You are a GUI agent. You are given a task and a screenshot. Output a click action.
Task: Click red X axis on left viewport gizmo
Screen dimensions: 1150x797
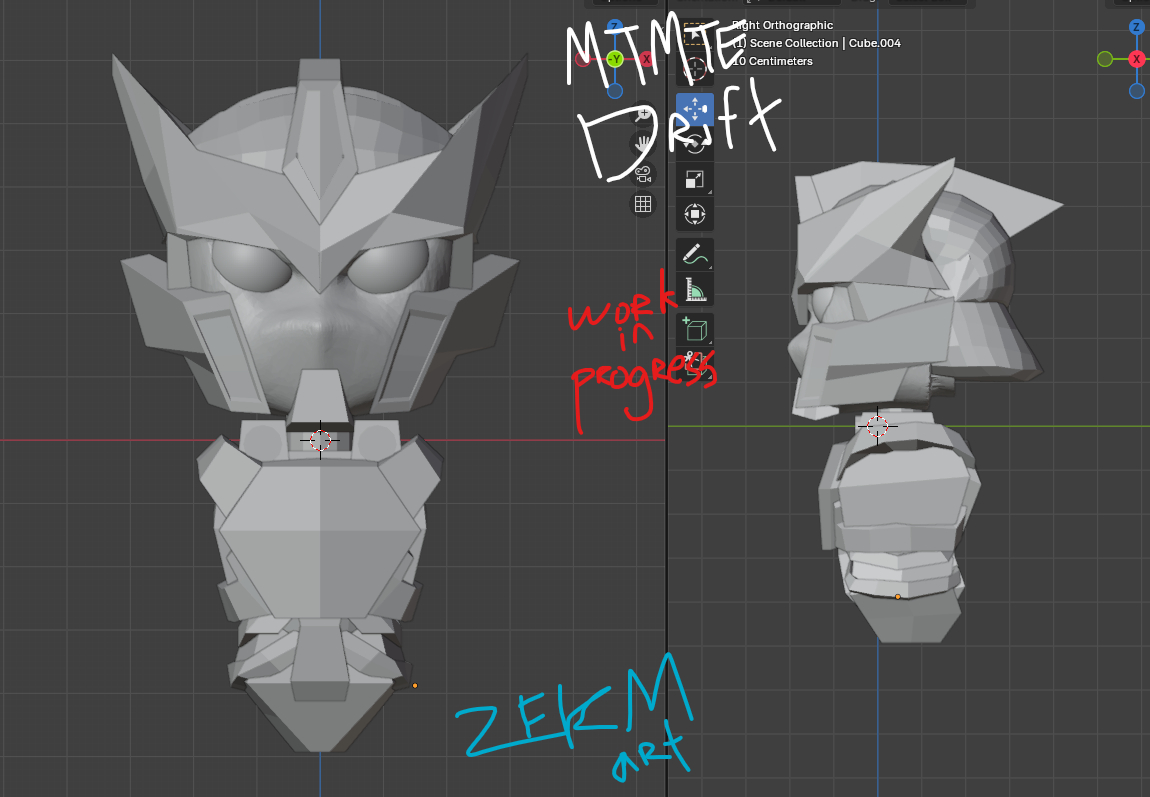tap(647, 60)
